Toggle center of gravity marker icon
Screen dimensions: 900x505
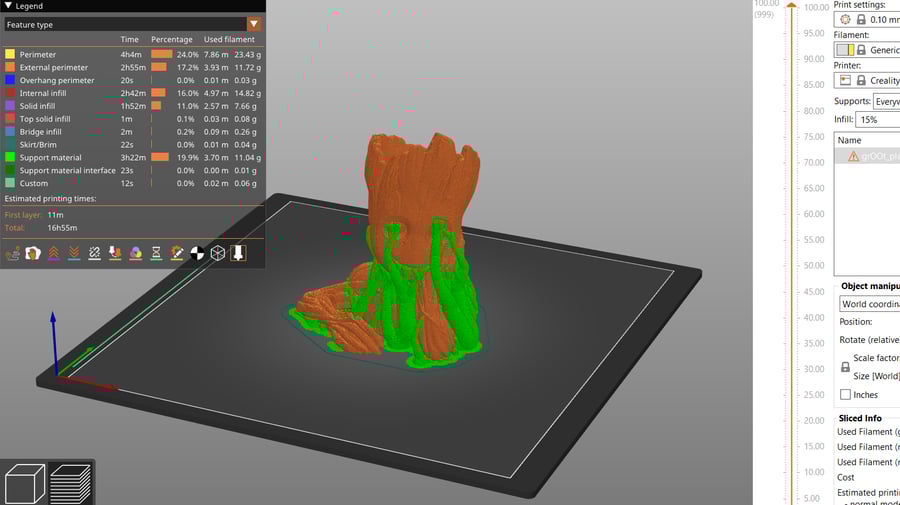197,253
